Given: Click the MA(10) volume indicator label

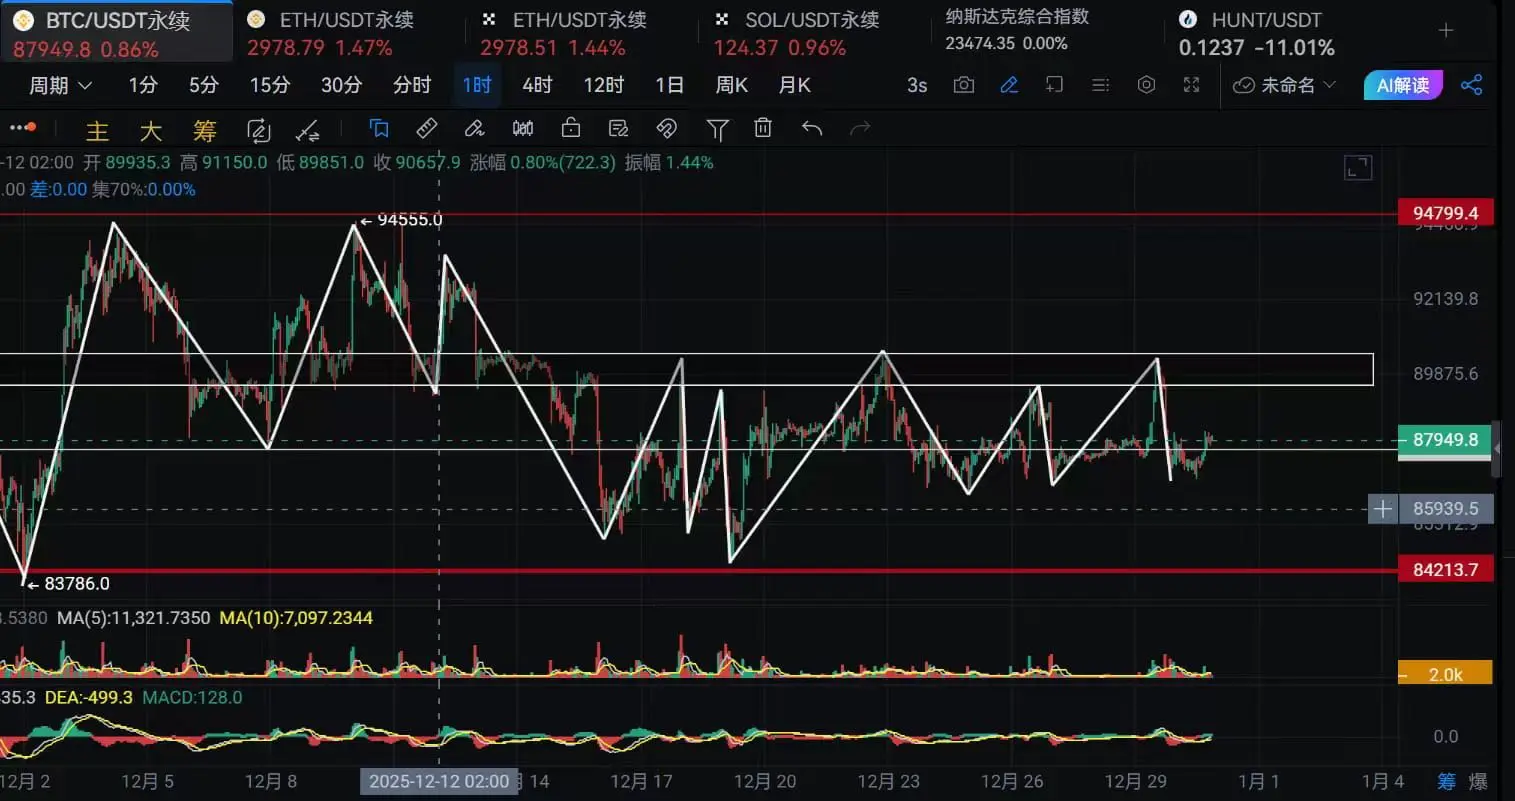Looking at the screenshot, I should [296, 618].
